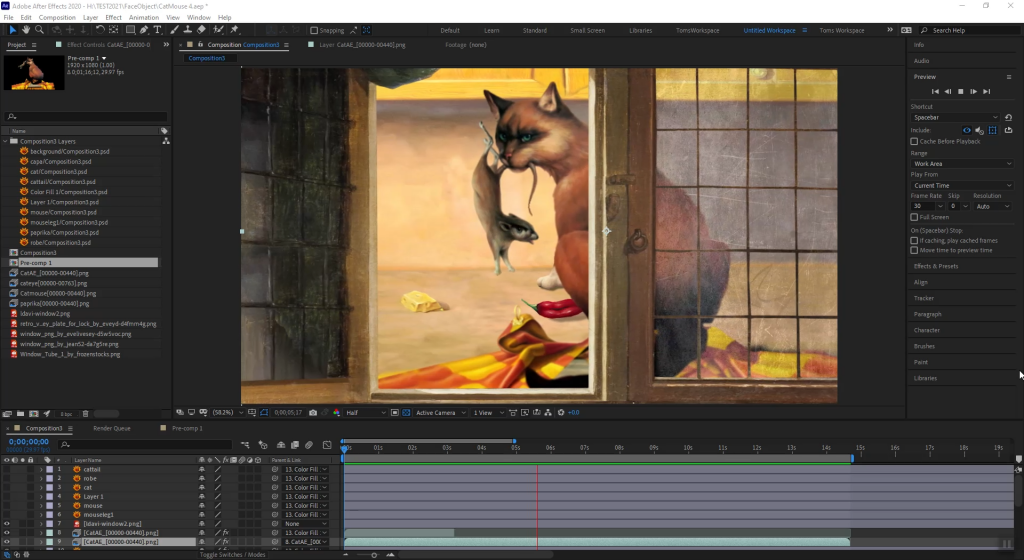
Task: Hide layer 8 CatAE png
Action: click(x=7, y=533)
